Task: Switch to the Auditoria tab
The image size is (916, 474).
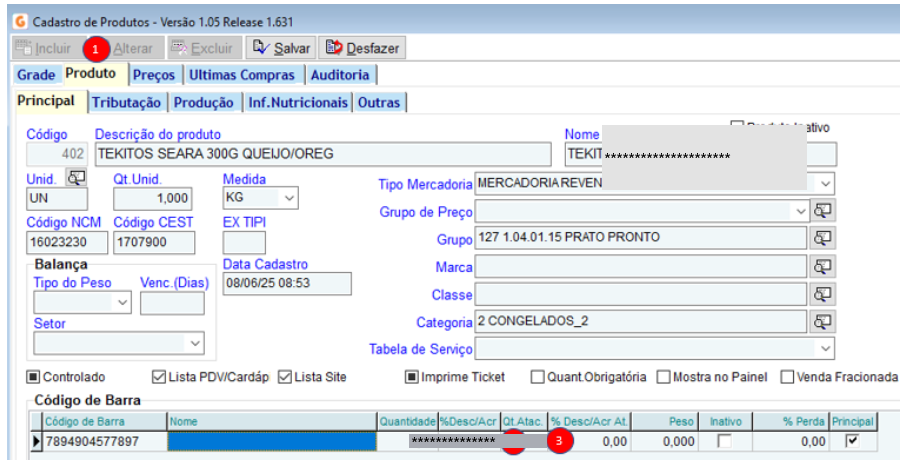Action: [340, 75]
